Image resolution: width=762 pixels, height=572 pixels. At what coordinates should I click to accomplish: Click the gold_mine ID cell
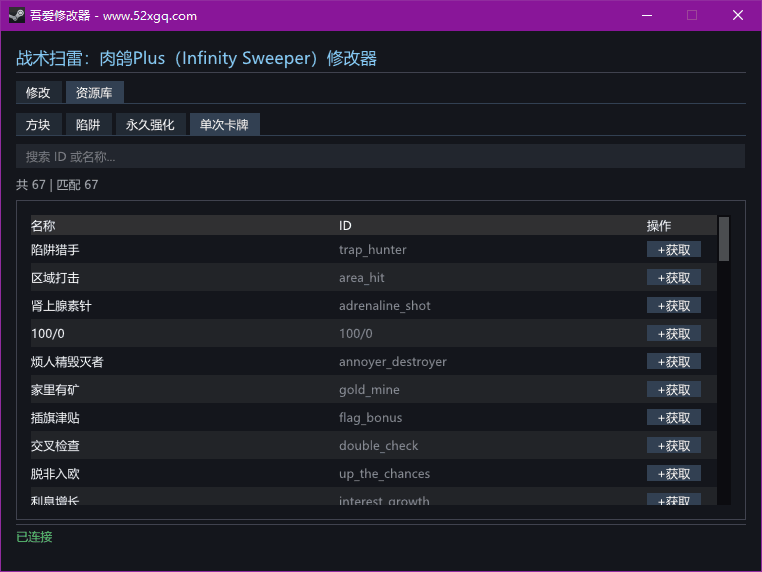coord(369,390)
